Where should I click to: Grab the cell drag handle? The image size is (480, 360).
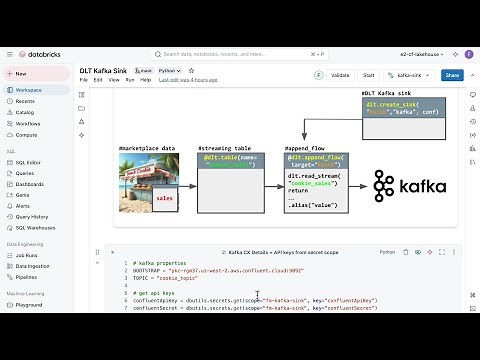tap(97, 252)
